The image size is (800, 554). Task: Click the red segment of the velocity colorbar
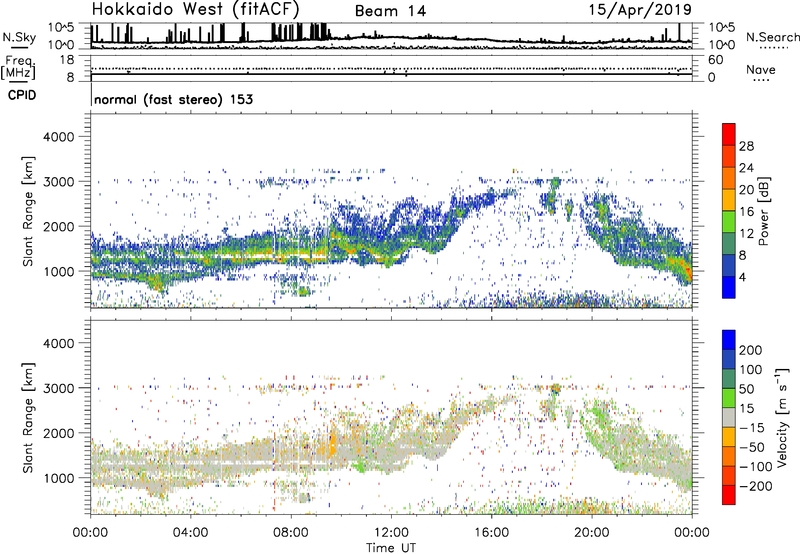pyautogui.click(x=729, y=495)
